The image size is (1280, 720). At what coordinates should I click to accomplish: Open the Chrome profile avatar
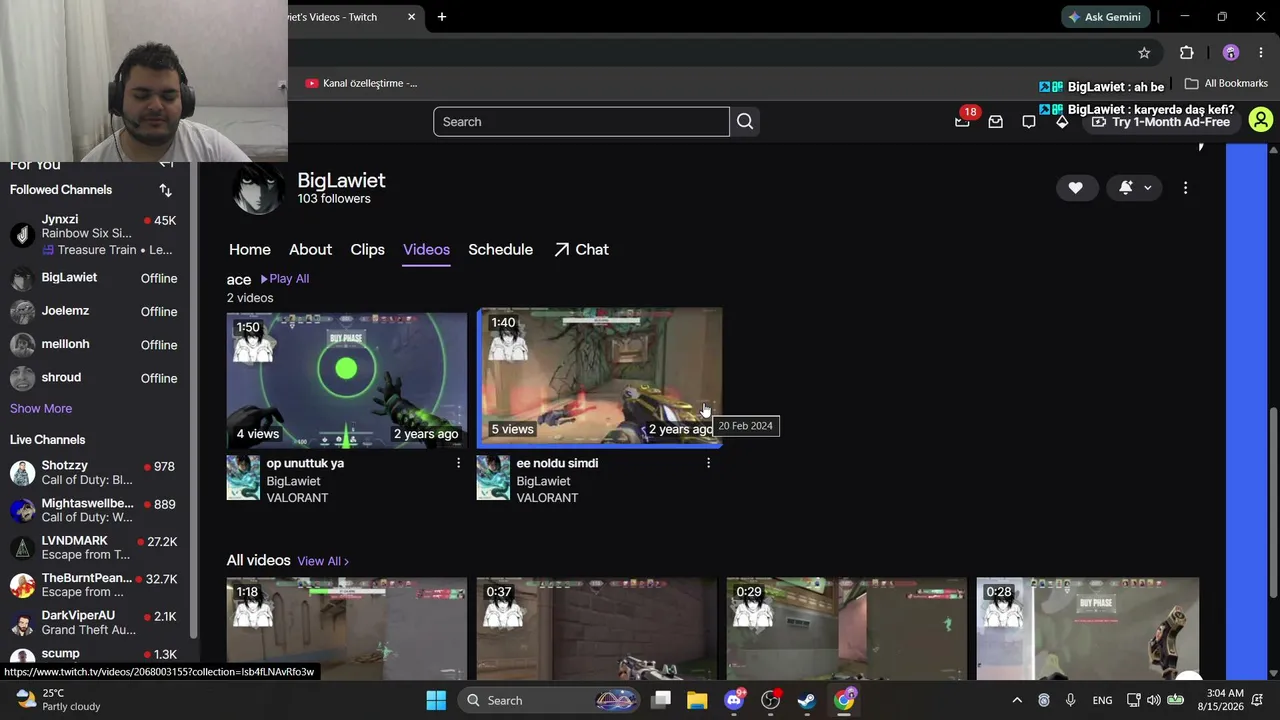(x=1231, y=53)
